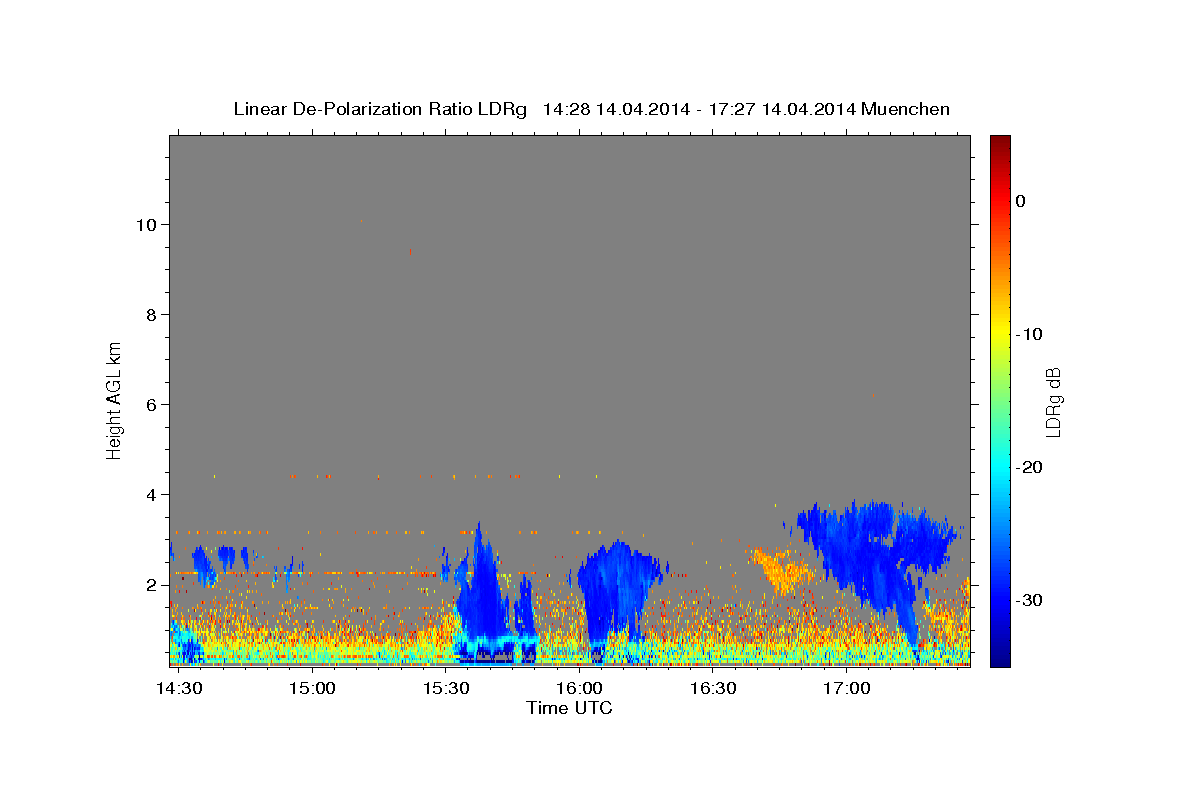Click the plot title text 'Linear De-Polarization Ratio LDRg'

pyautogui.click(x=380, y=109)
